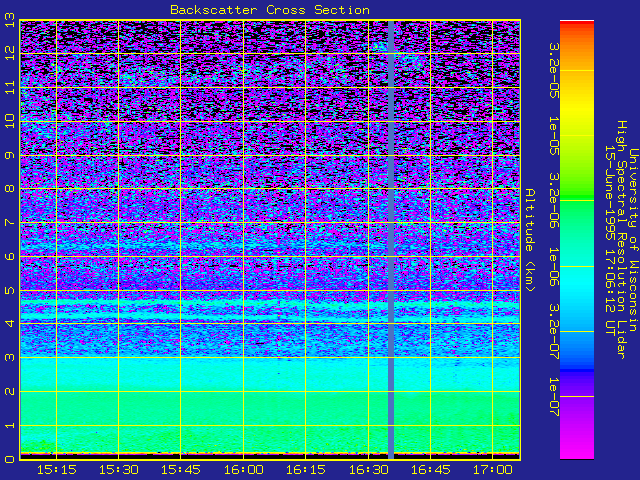Click 'University of Wisconsin' text
Image resolution: width=640 pixels, height=480 pixels.
633,240
